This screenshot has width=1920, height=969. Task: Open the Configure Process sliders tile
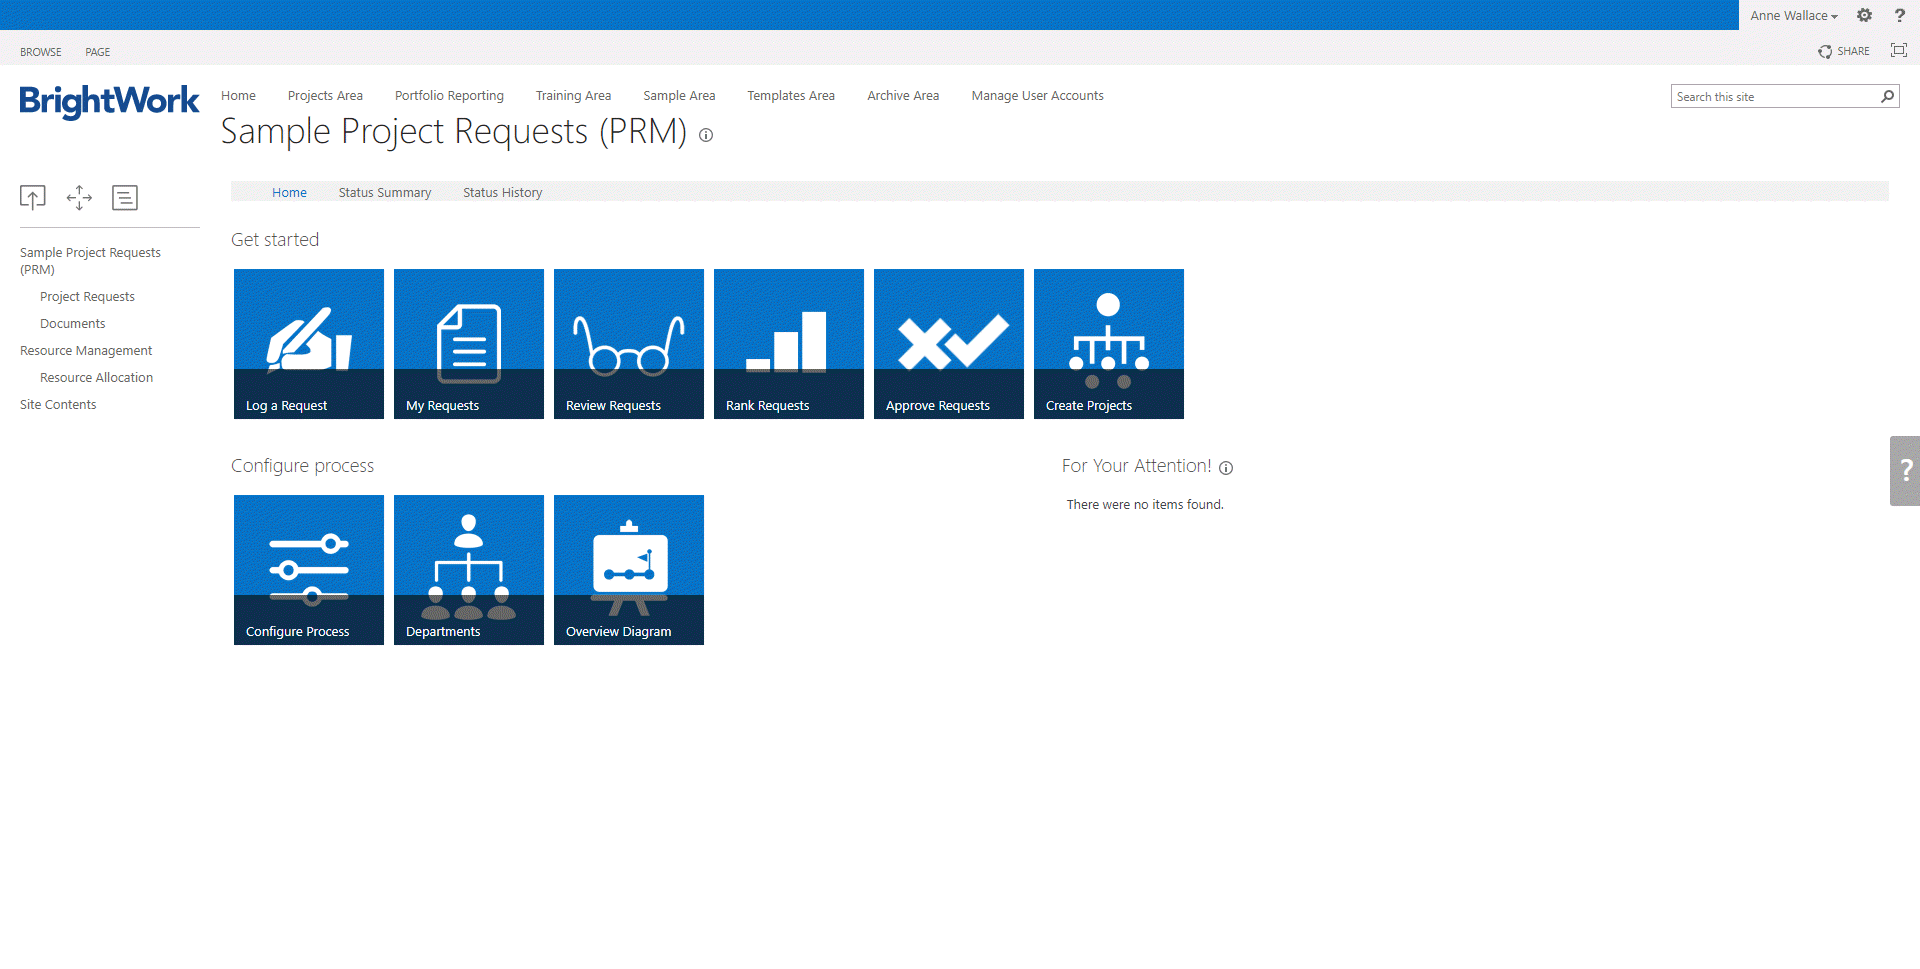tap(308, 569)
